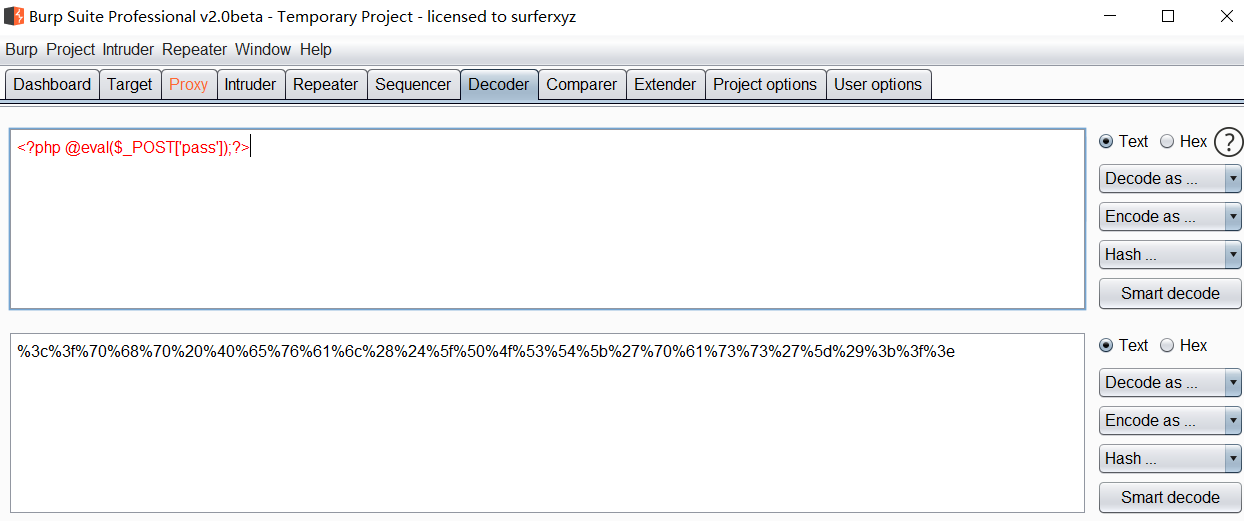The image size is (1244, 521).
Task: Switch to the Proxy tab
Action: (x=188, y=85)
